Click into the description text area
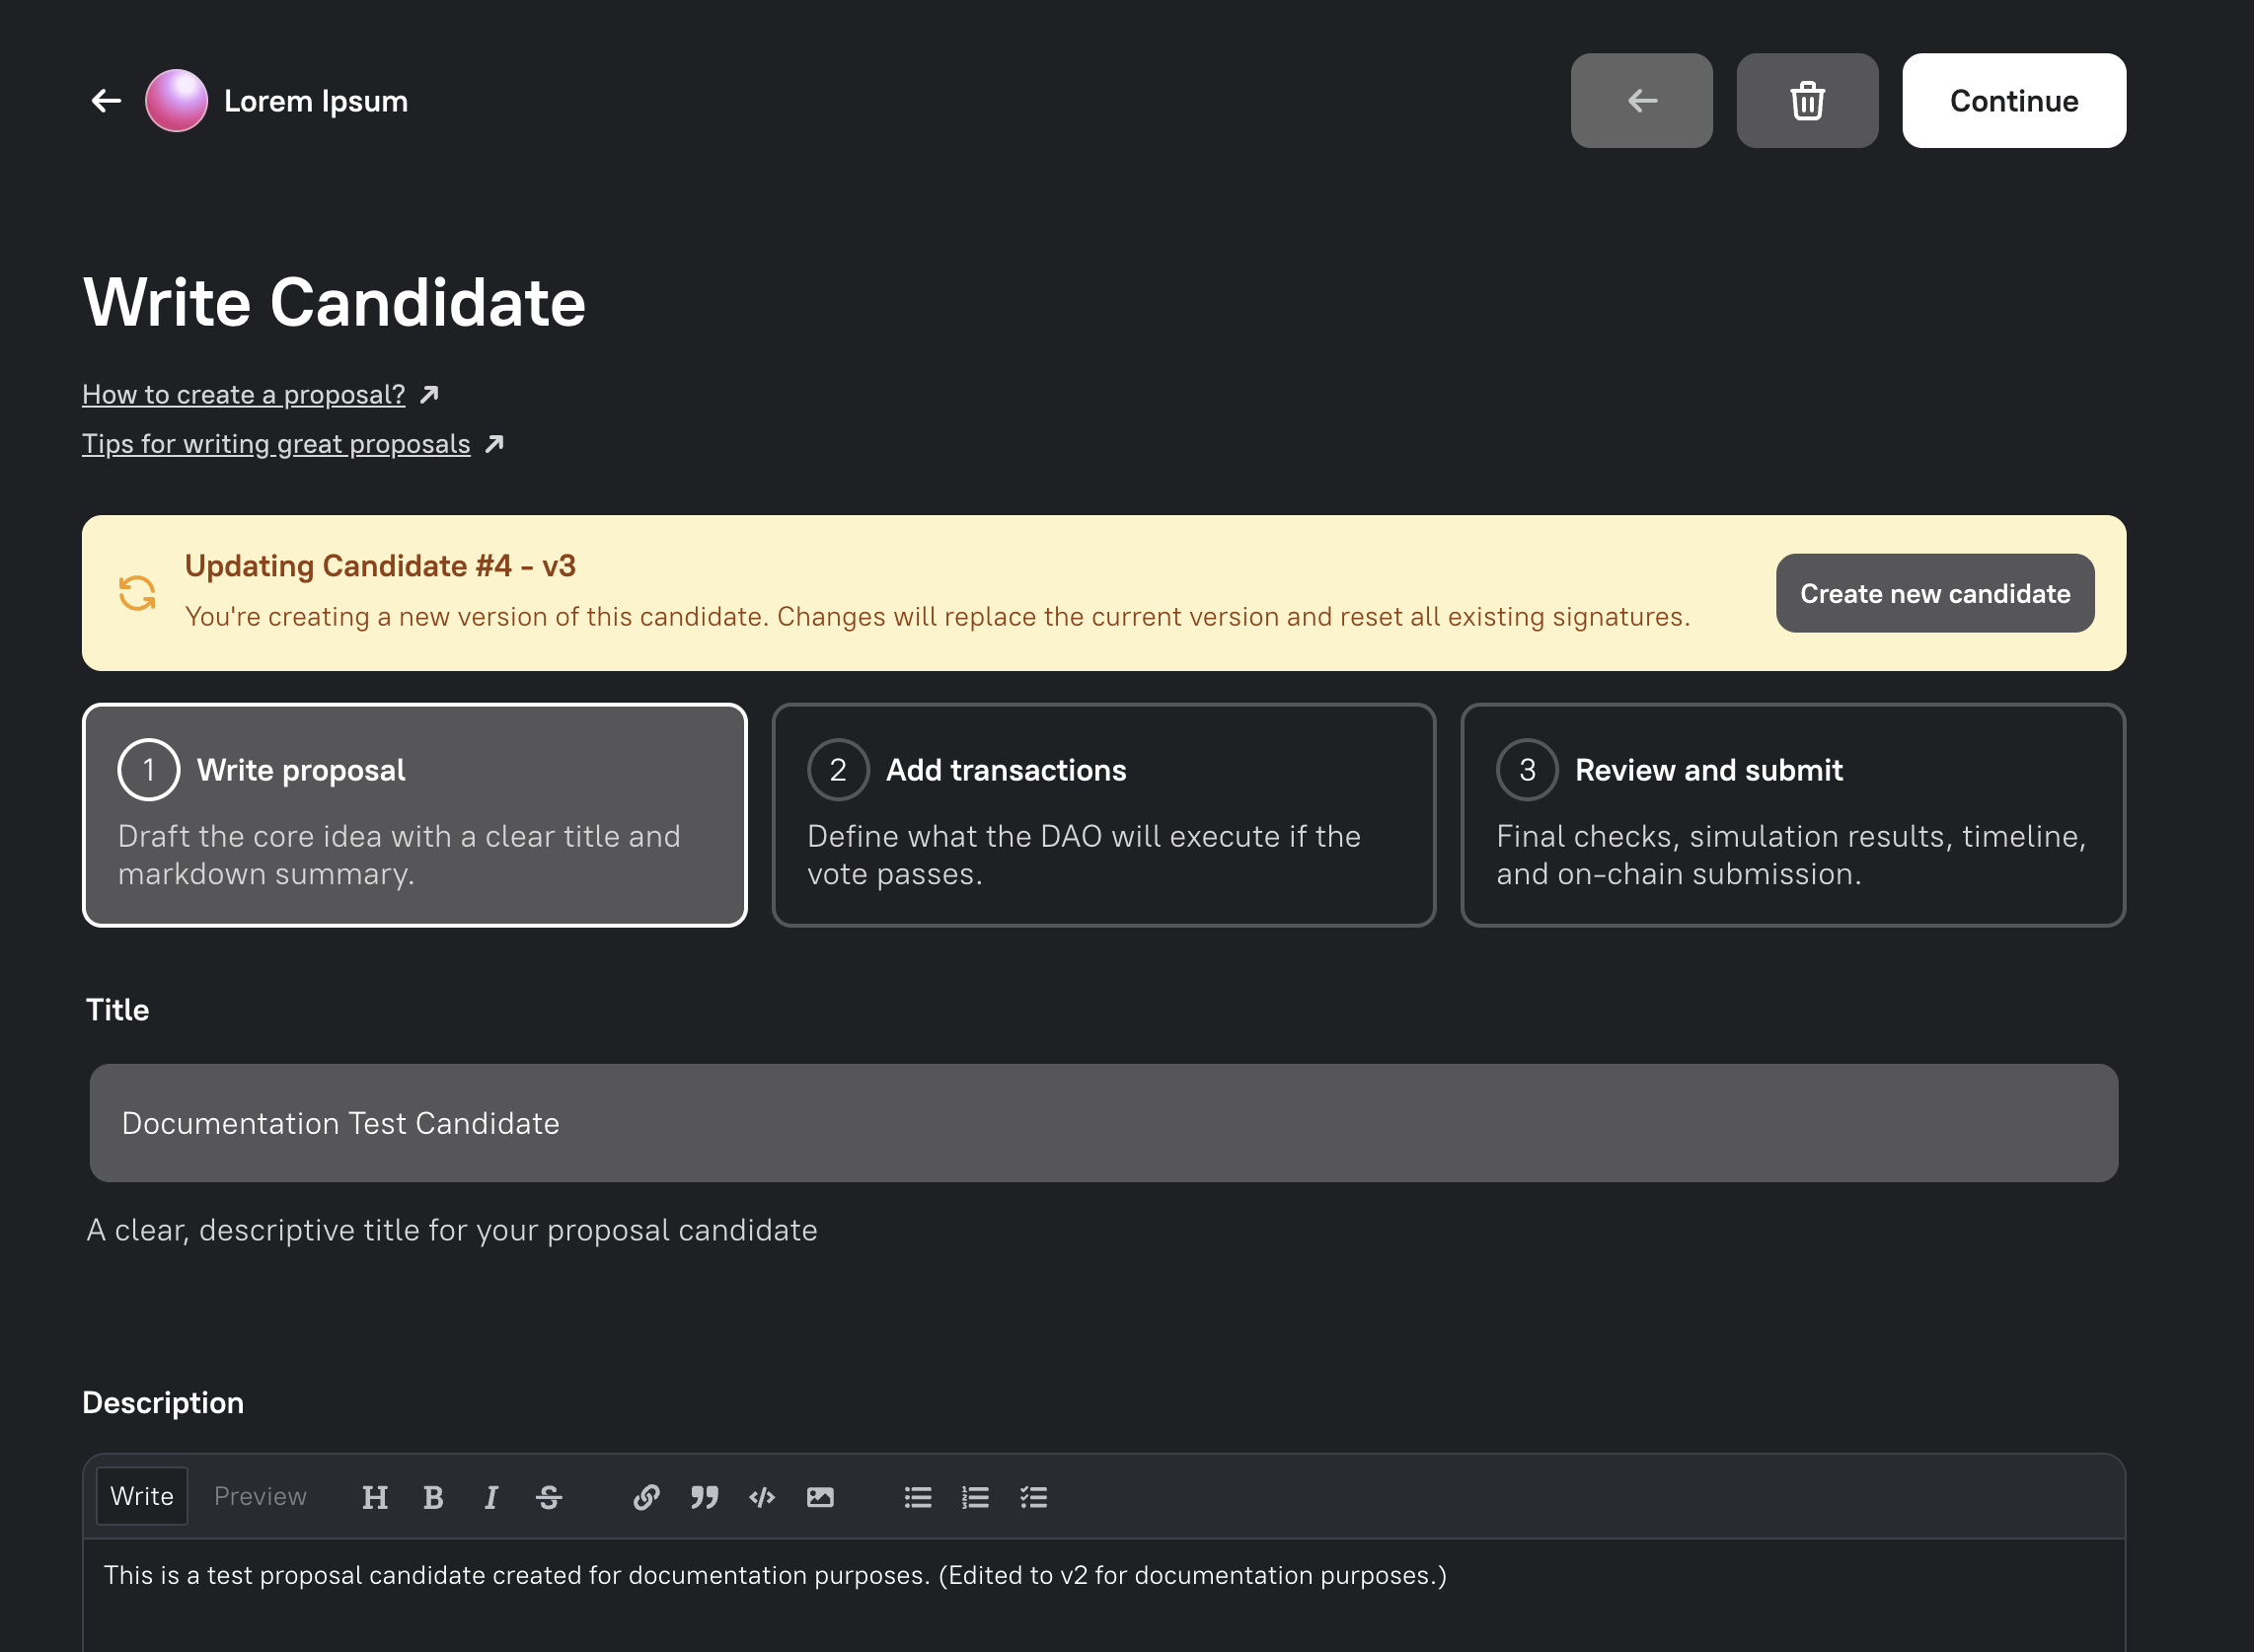This screenshot has width=2254, height=1652. click(1104, 1595)
